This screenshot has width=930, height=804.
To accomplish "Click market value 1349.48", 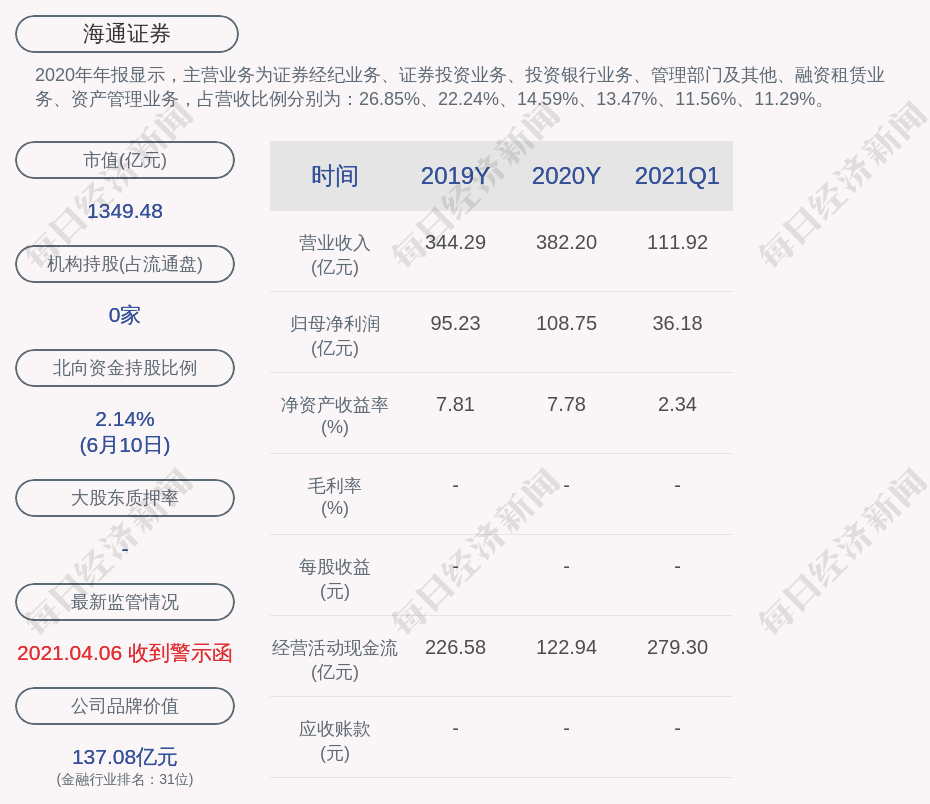I will 125,211.
